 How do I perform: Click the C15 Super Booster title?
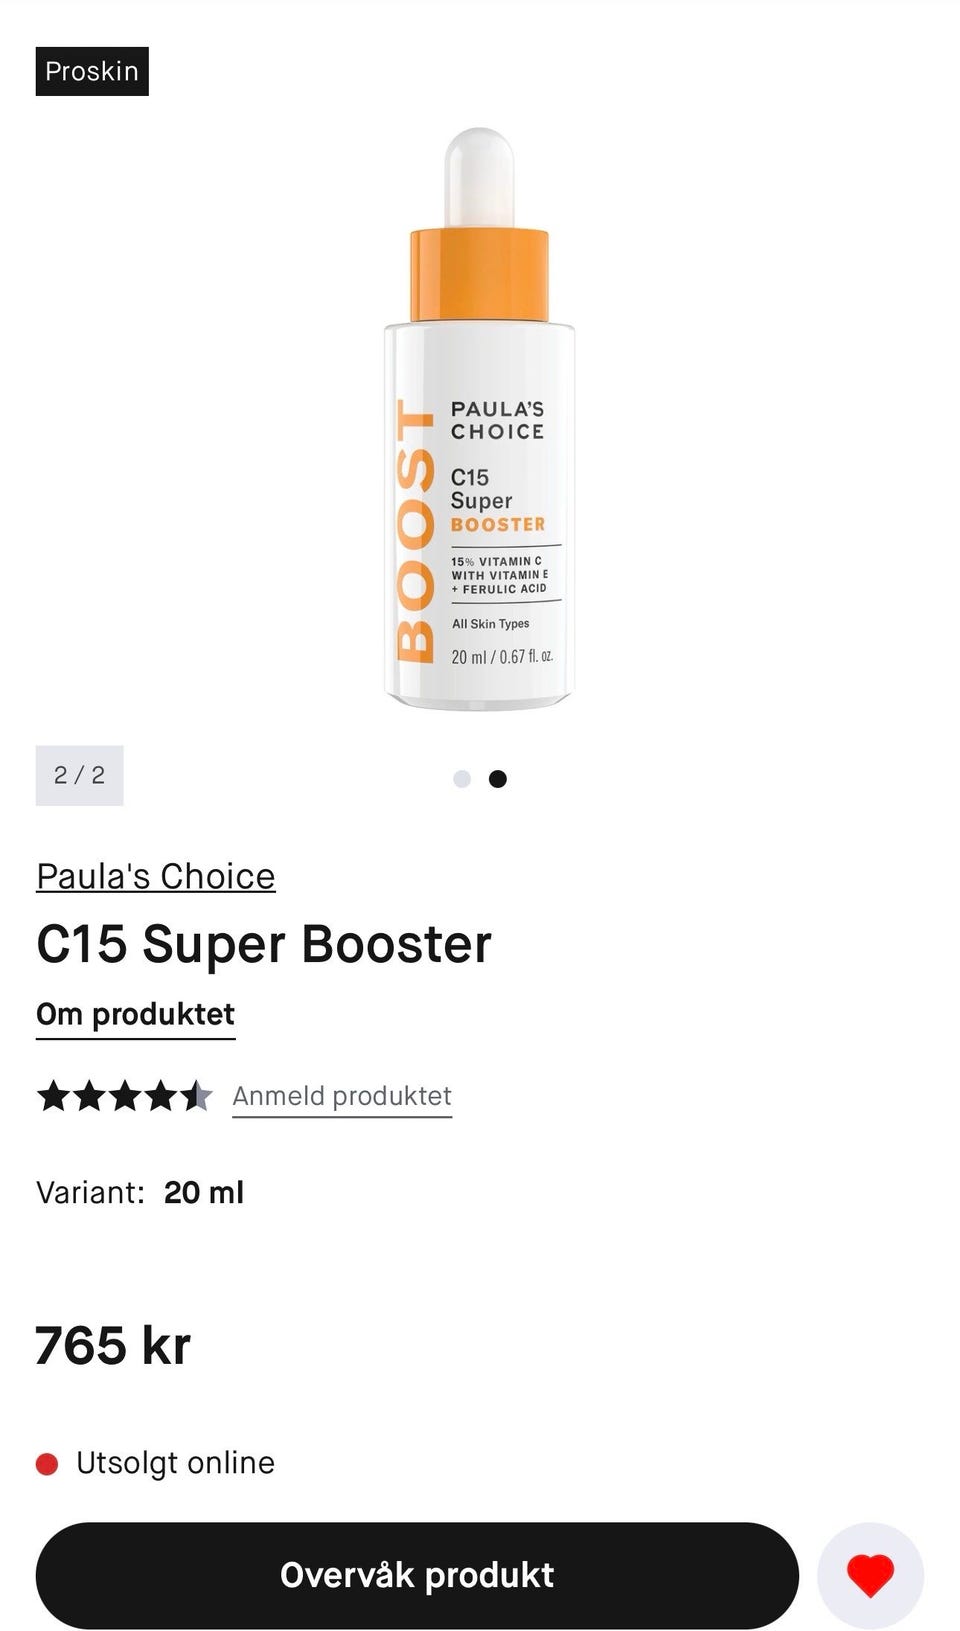(264, 944)
